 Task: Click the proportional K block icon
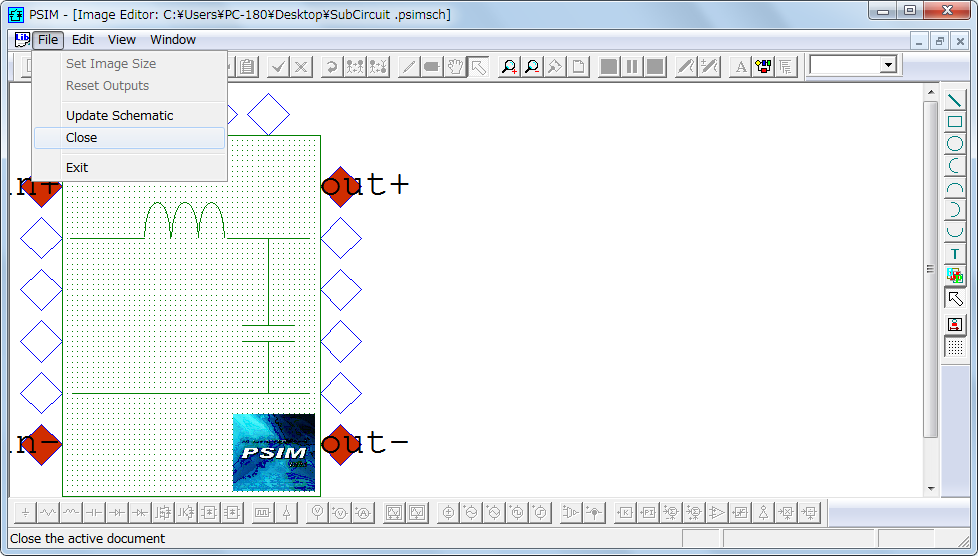click(625, 512)
